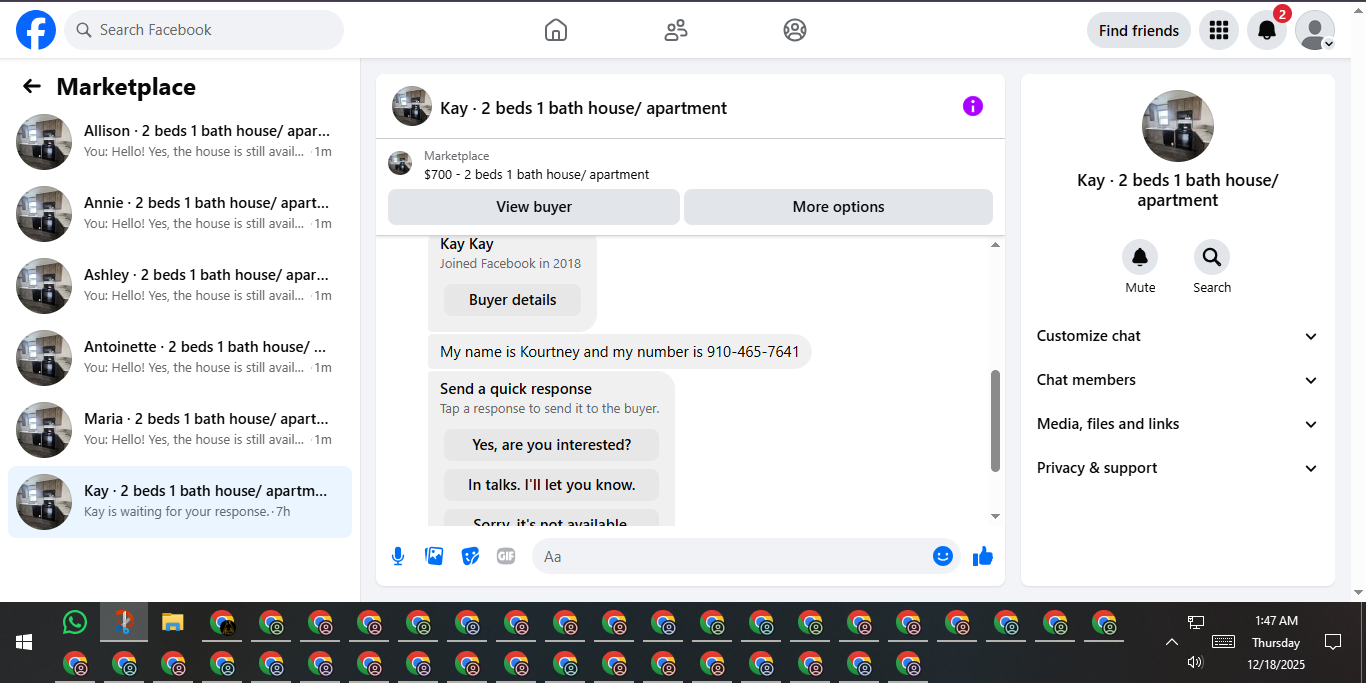Open the notifications bell with the red badge
This screenshot has width=1366, height=683.
[x=1267, y=30]
